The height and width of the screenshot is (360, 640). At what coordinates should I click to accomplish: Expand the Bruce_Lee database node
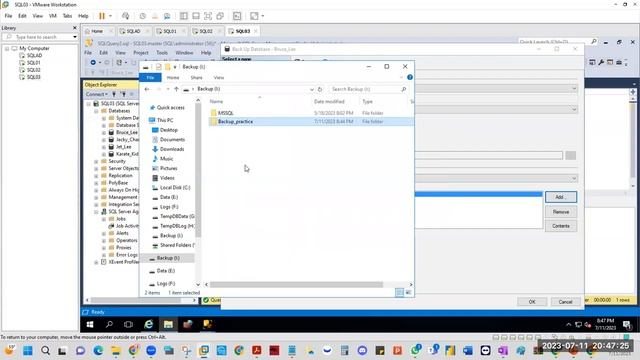point(104,133)
